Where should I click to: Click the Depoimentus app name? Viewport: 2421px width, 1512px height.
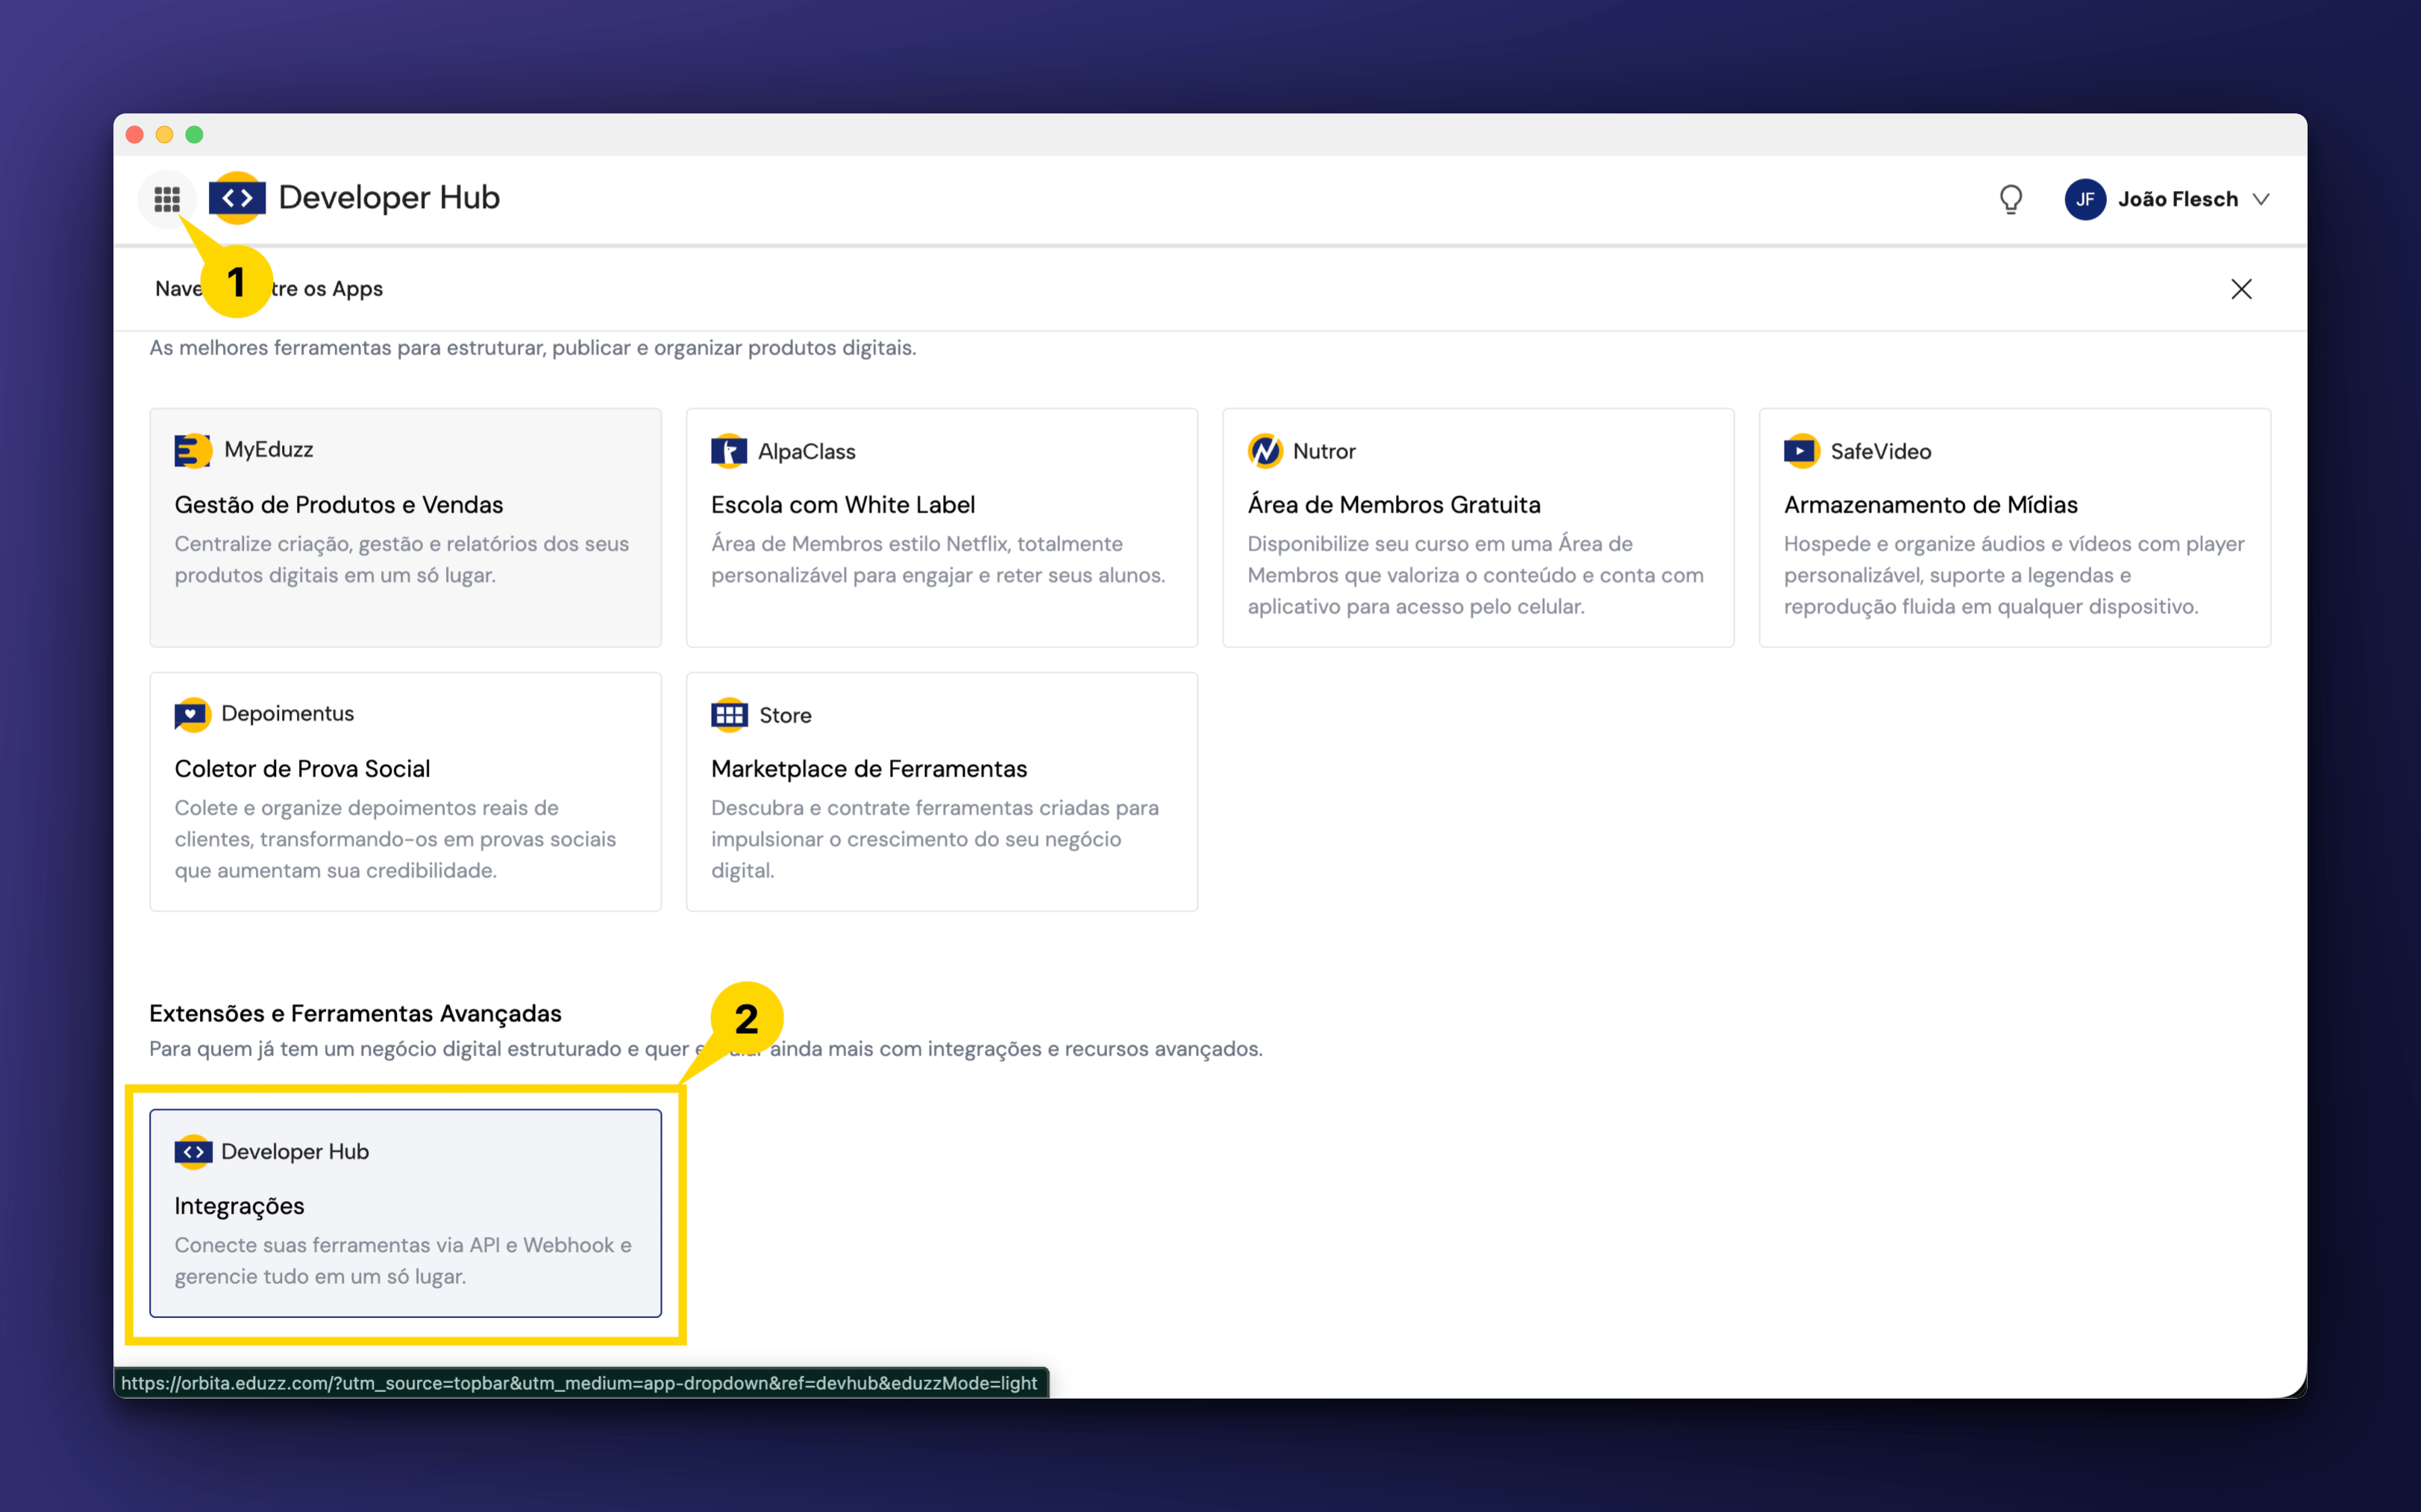pos(287,714)
